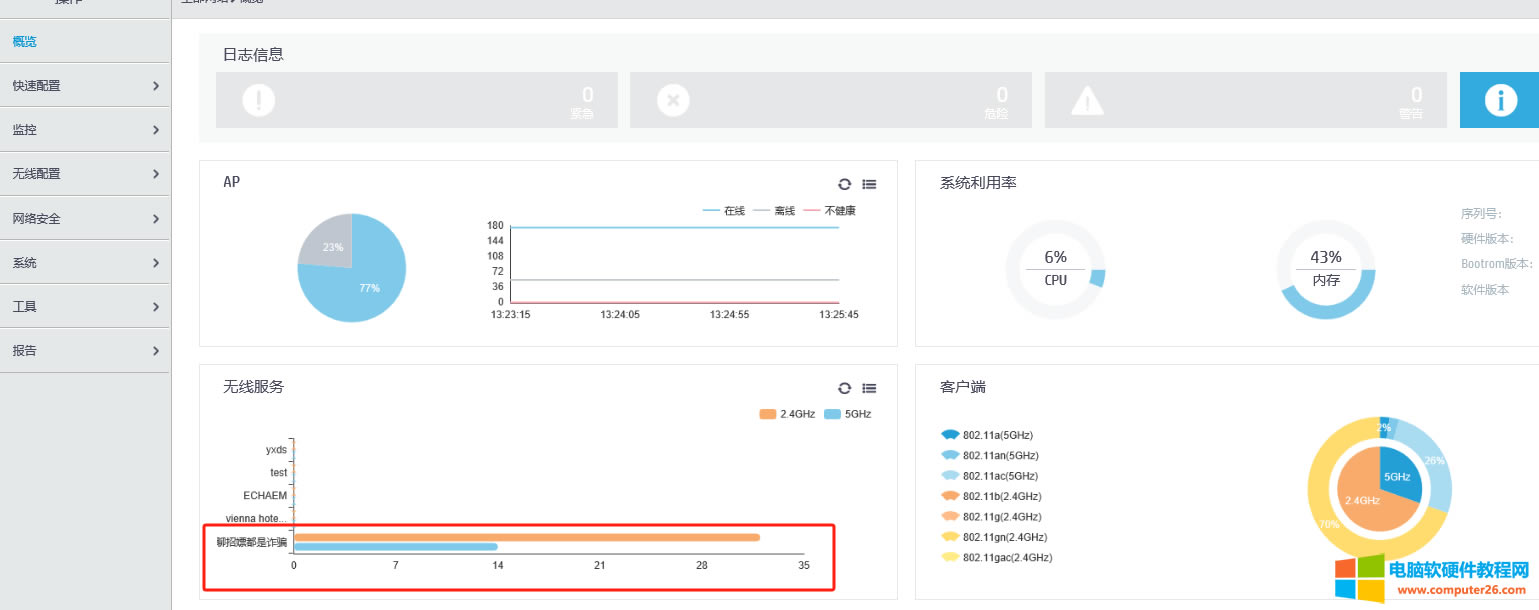The image size is (1539, 610).
Task: Select 概览 in the sidebar
Action: [25, 42]
